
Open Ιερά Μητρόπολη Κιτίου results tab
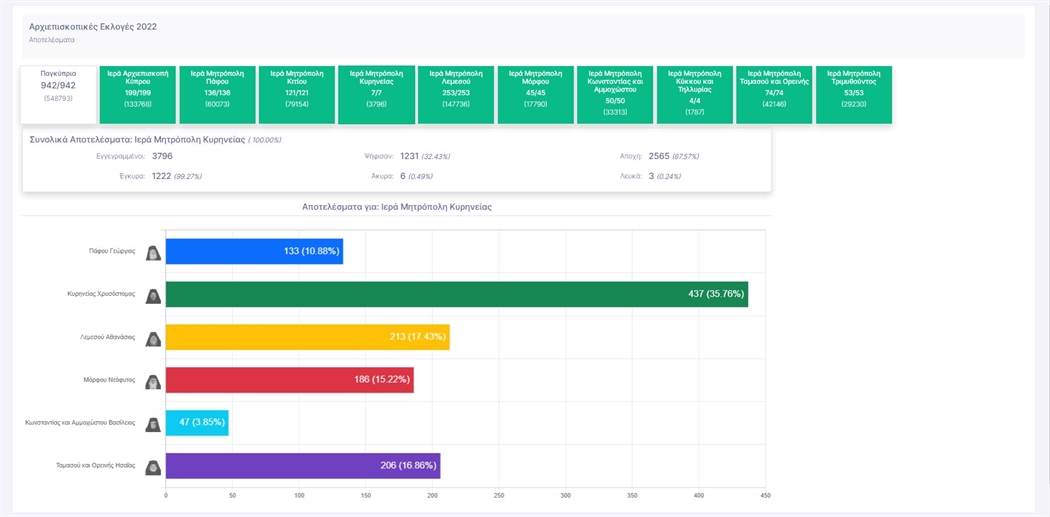[297, 95]
